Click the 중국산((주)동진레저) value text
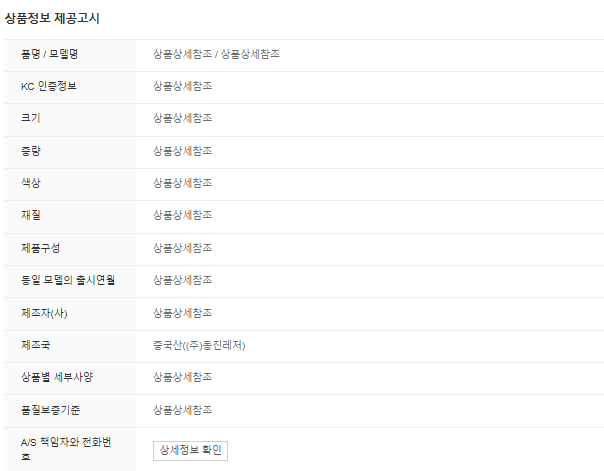604x471 pixels. point(199,345)
